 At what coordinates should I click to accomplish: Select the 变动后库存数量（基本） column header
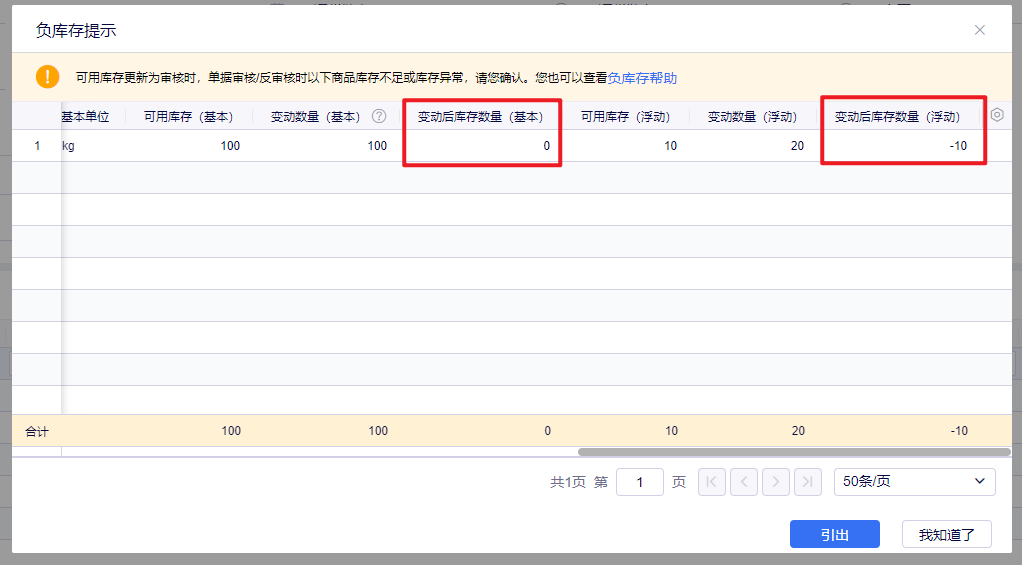click(x=480, y=116)
